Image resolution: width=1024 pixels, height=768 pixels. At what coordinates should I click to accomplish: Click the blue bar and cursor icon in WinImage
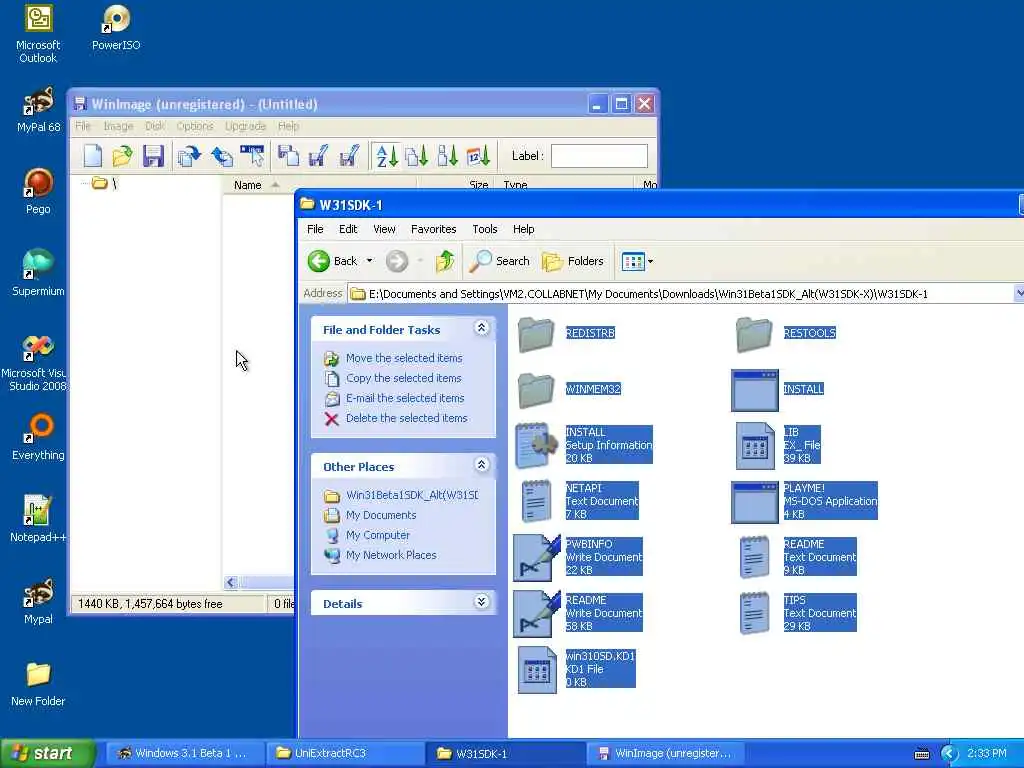253,156
